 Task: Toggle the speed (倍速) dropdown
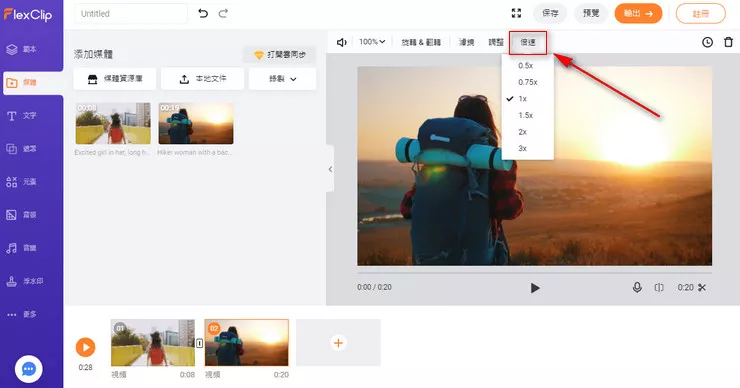click(528, 42)
